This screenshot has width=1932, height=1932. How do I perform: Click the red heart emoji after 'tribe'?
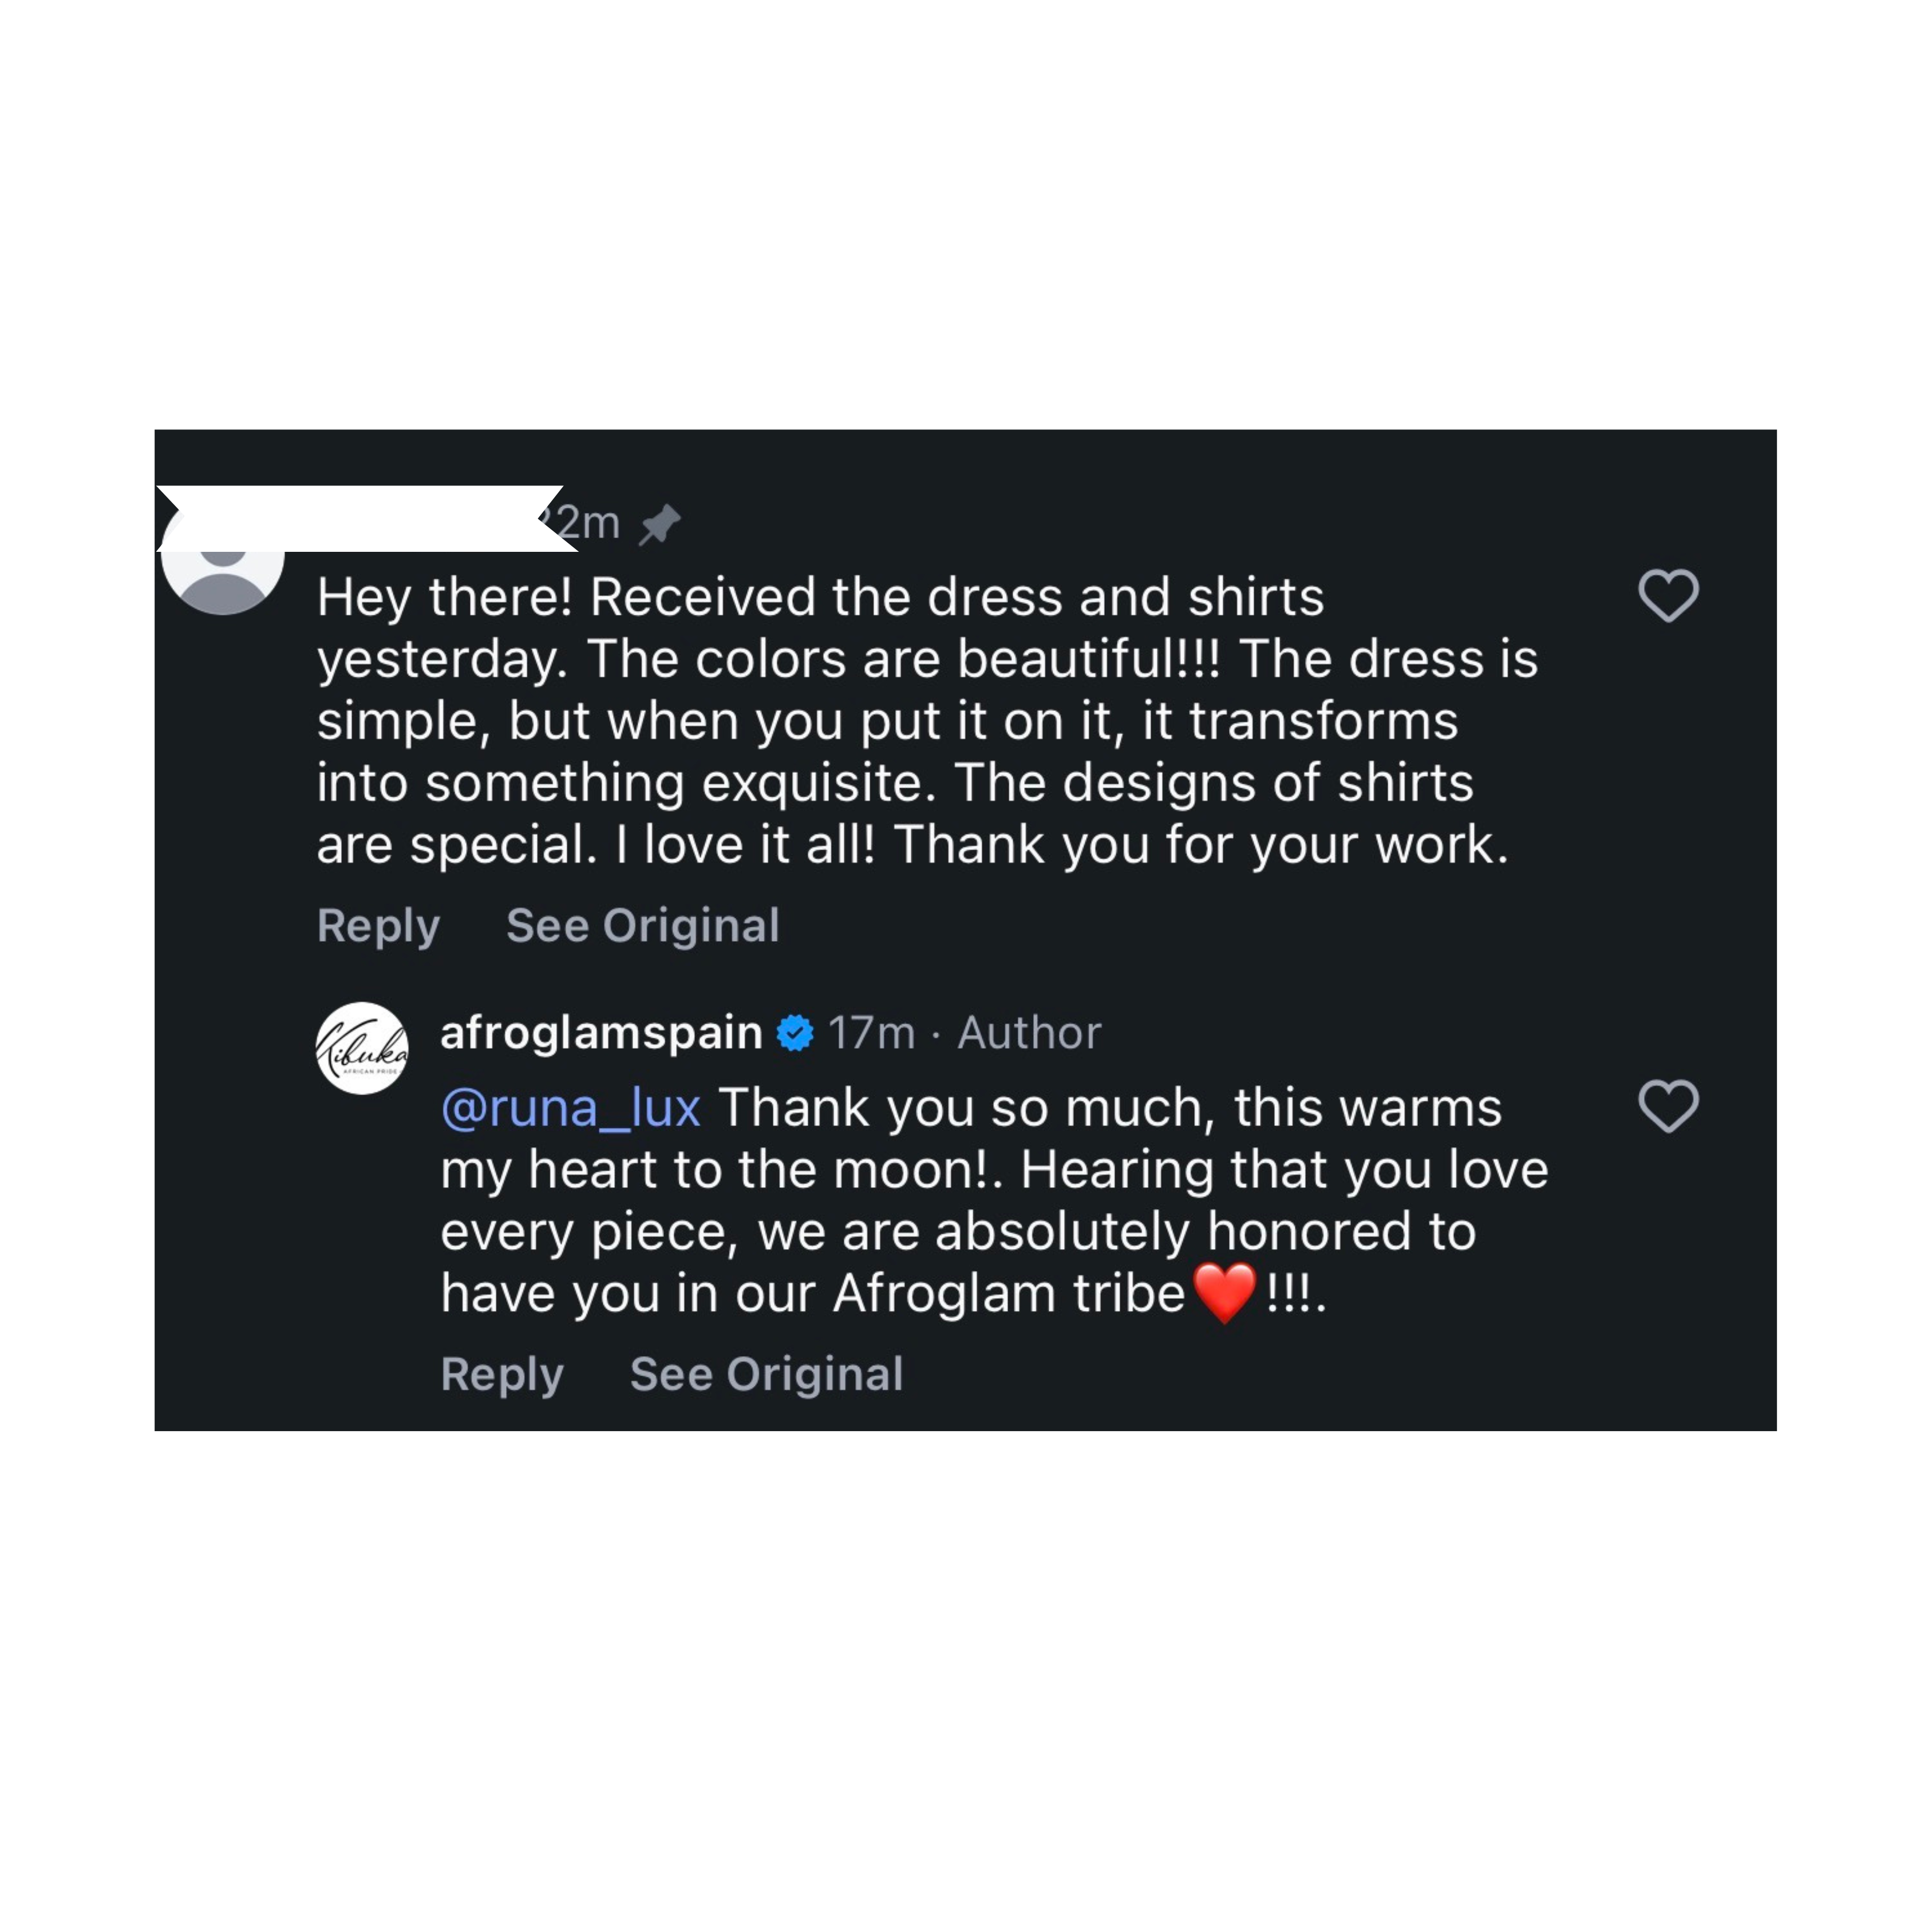pyautogui.click(x=1224, y=1292)
